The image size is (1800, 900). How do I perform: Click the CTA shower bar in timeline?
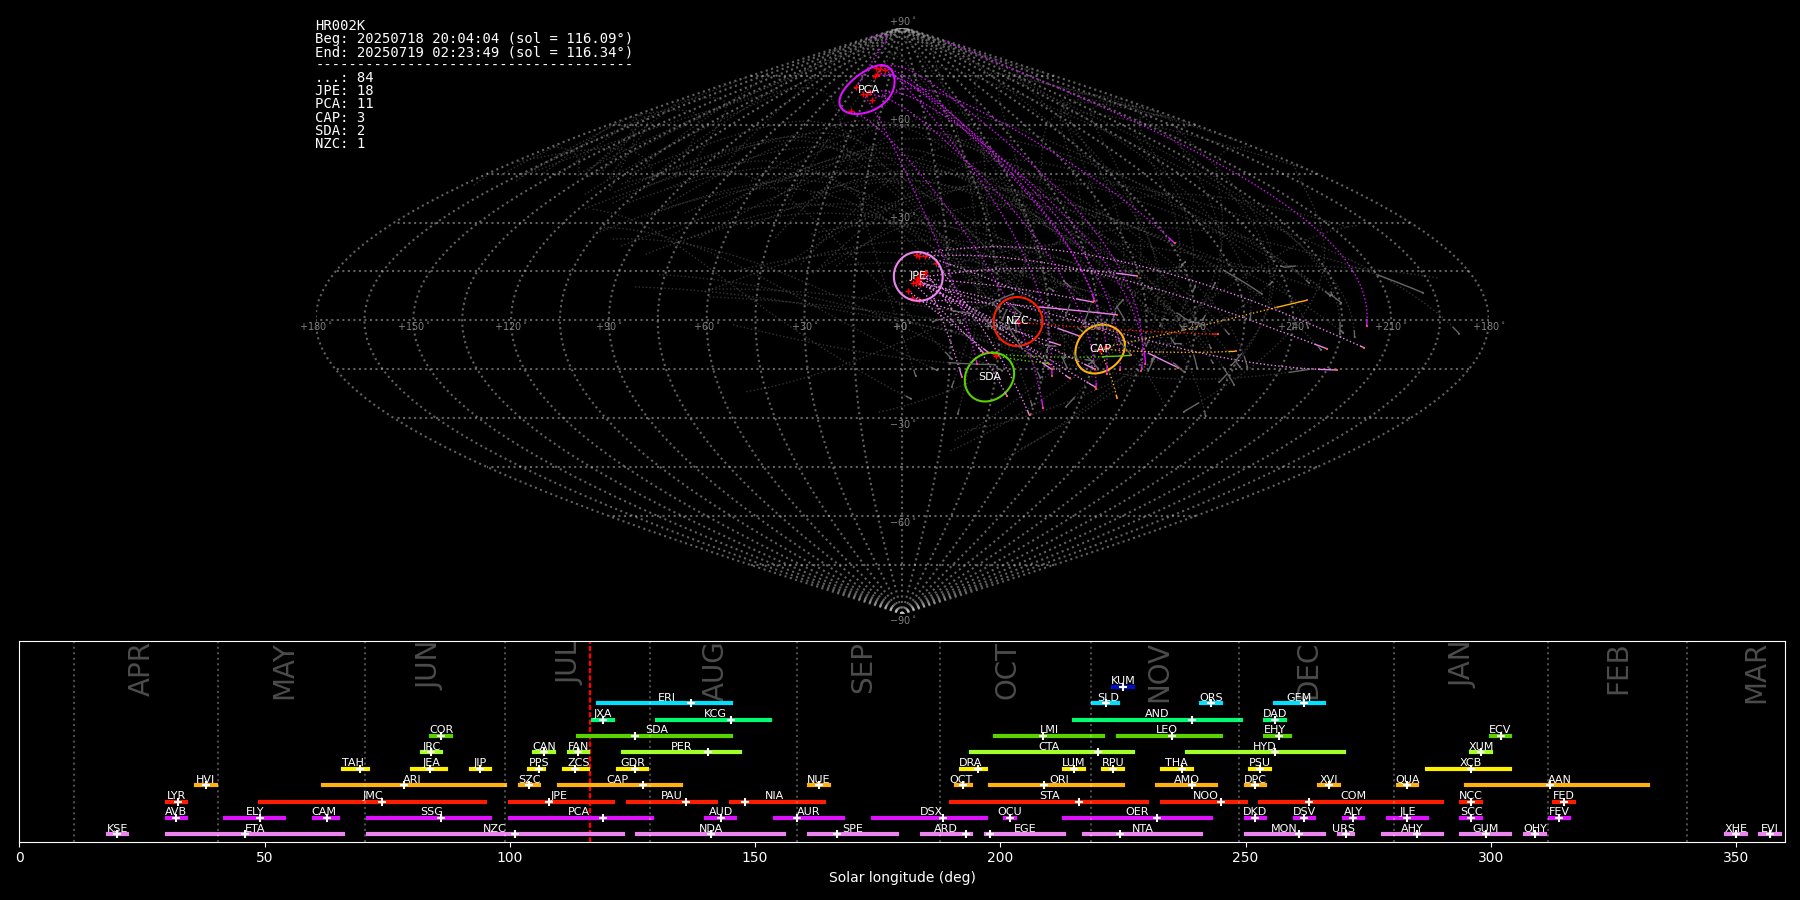coord(1052,752)
